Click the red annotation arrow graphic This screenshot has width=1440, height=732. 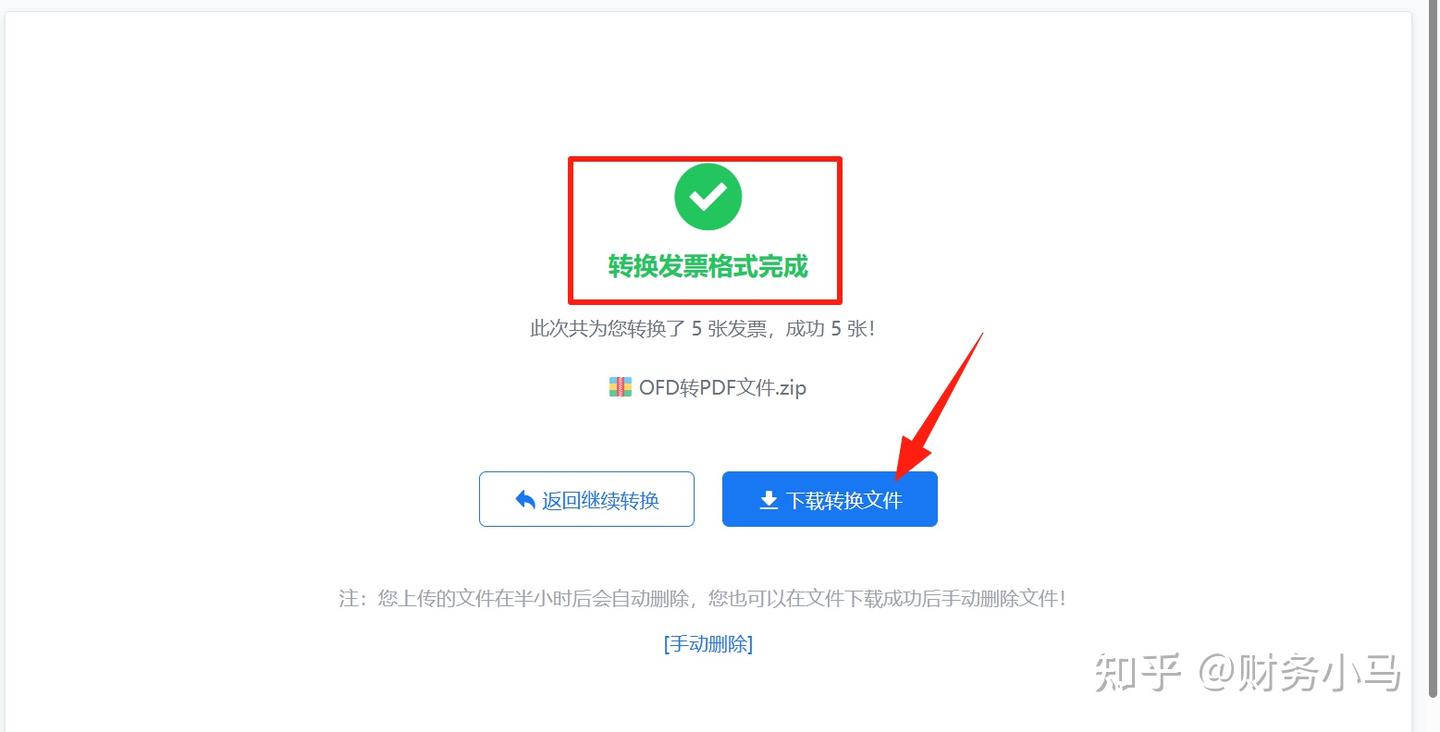pyautogui.click(x=939, y=405)
